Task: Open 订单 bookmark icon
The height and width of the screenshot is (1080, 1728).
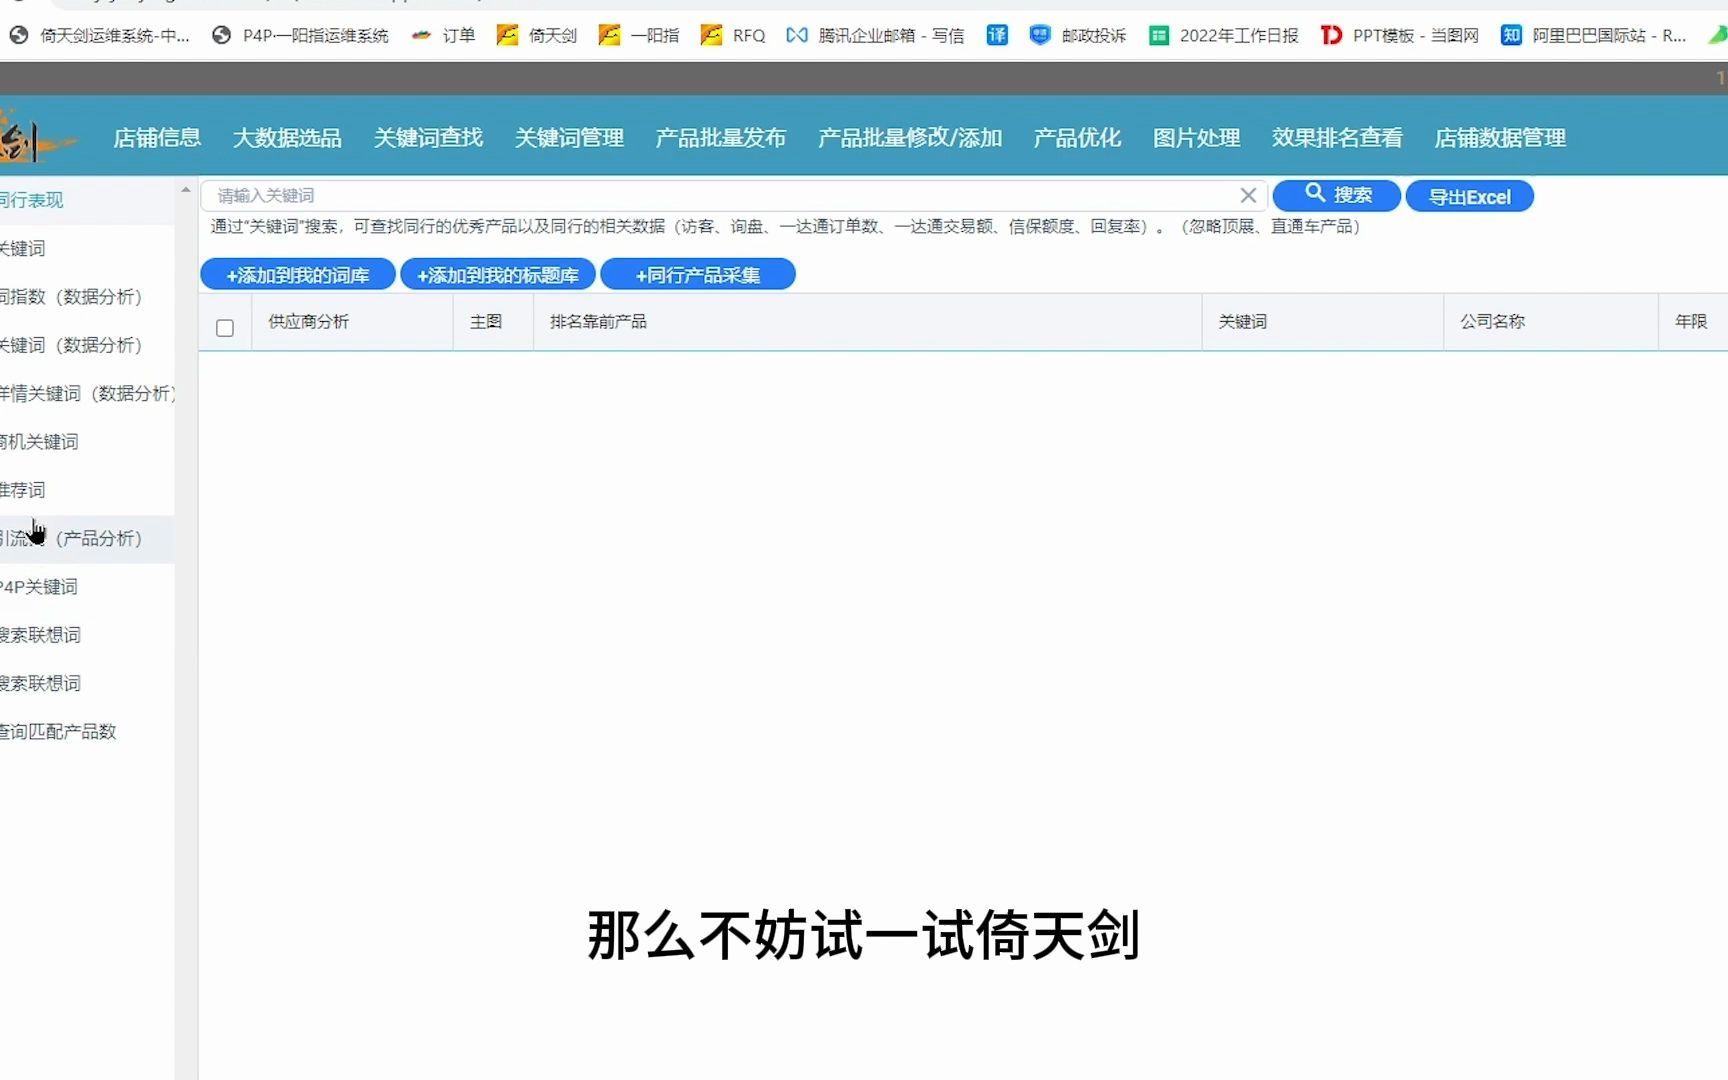Action: [421, 35]
